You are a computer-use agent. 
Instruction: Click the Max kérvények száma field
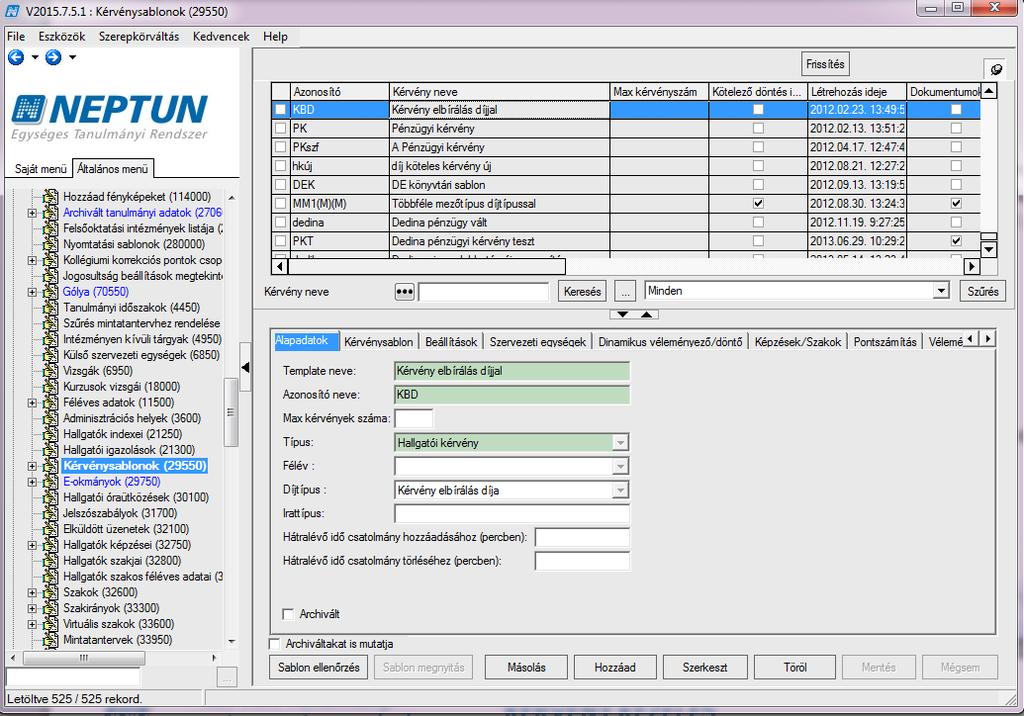pos(413,418)
